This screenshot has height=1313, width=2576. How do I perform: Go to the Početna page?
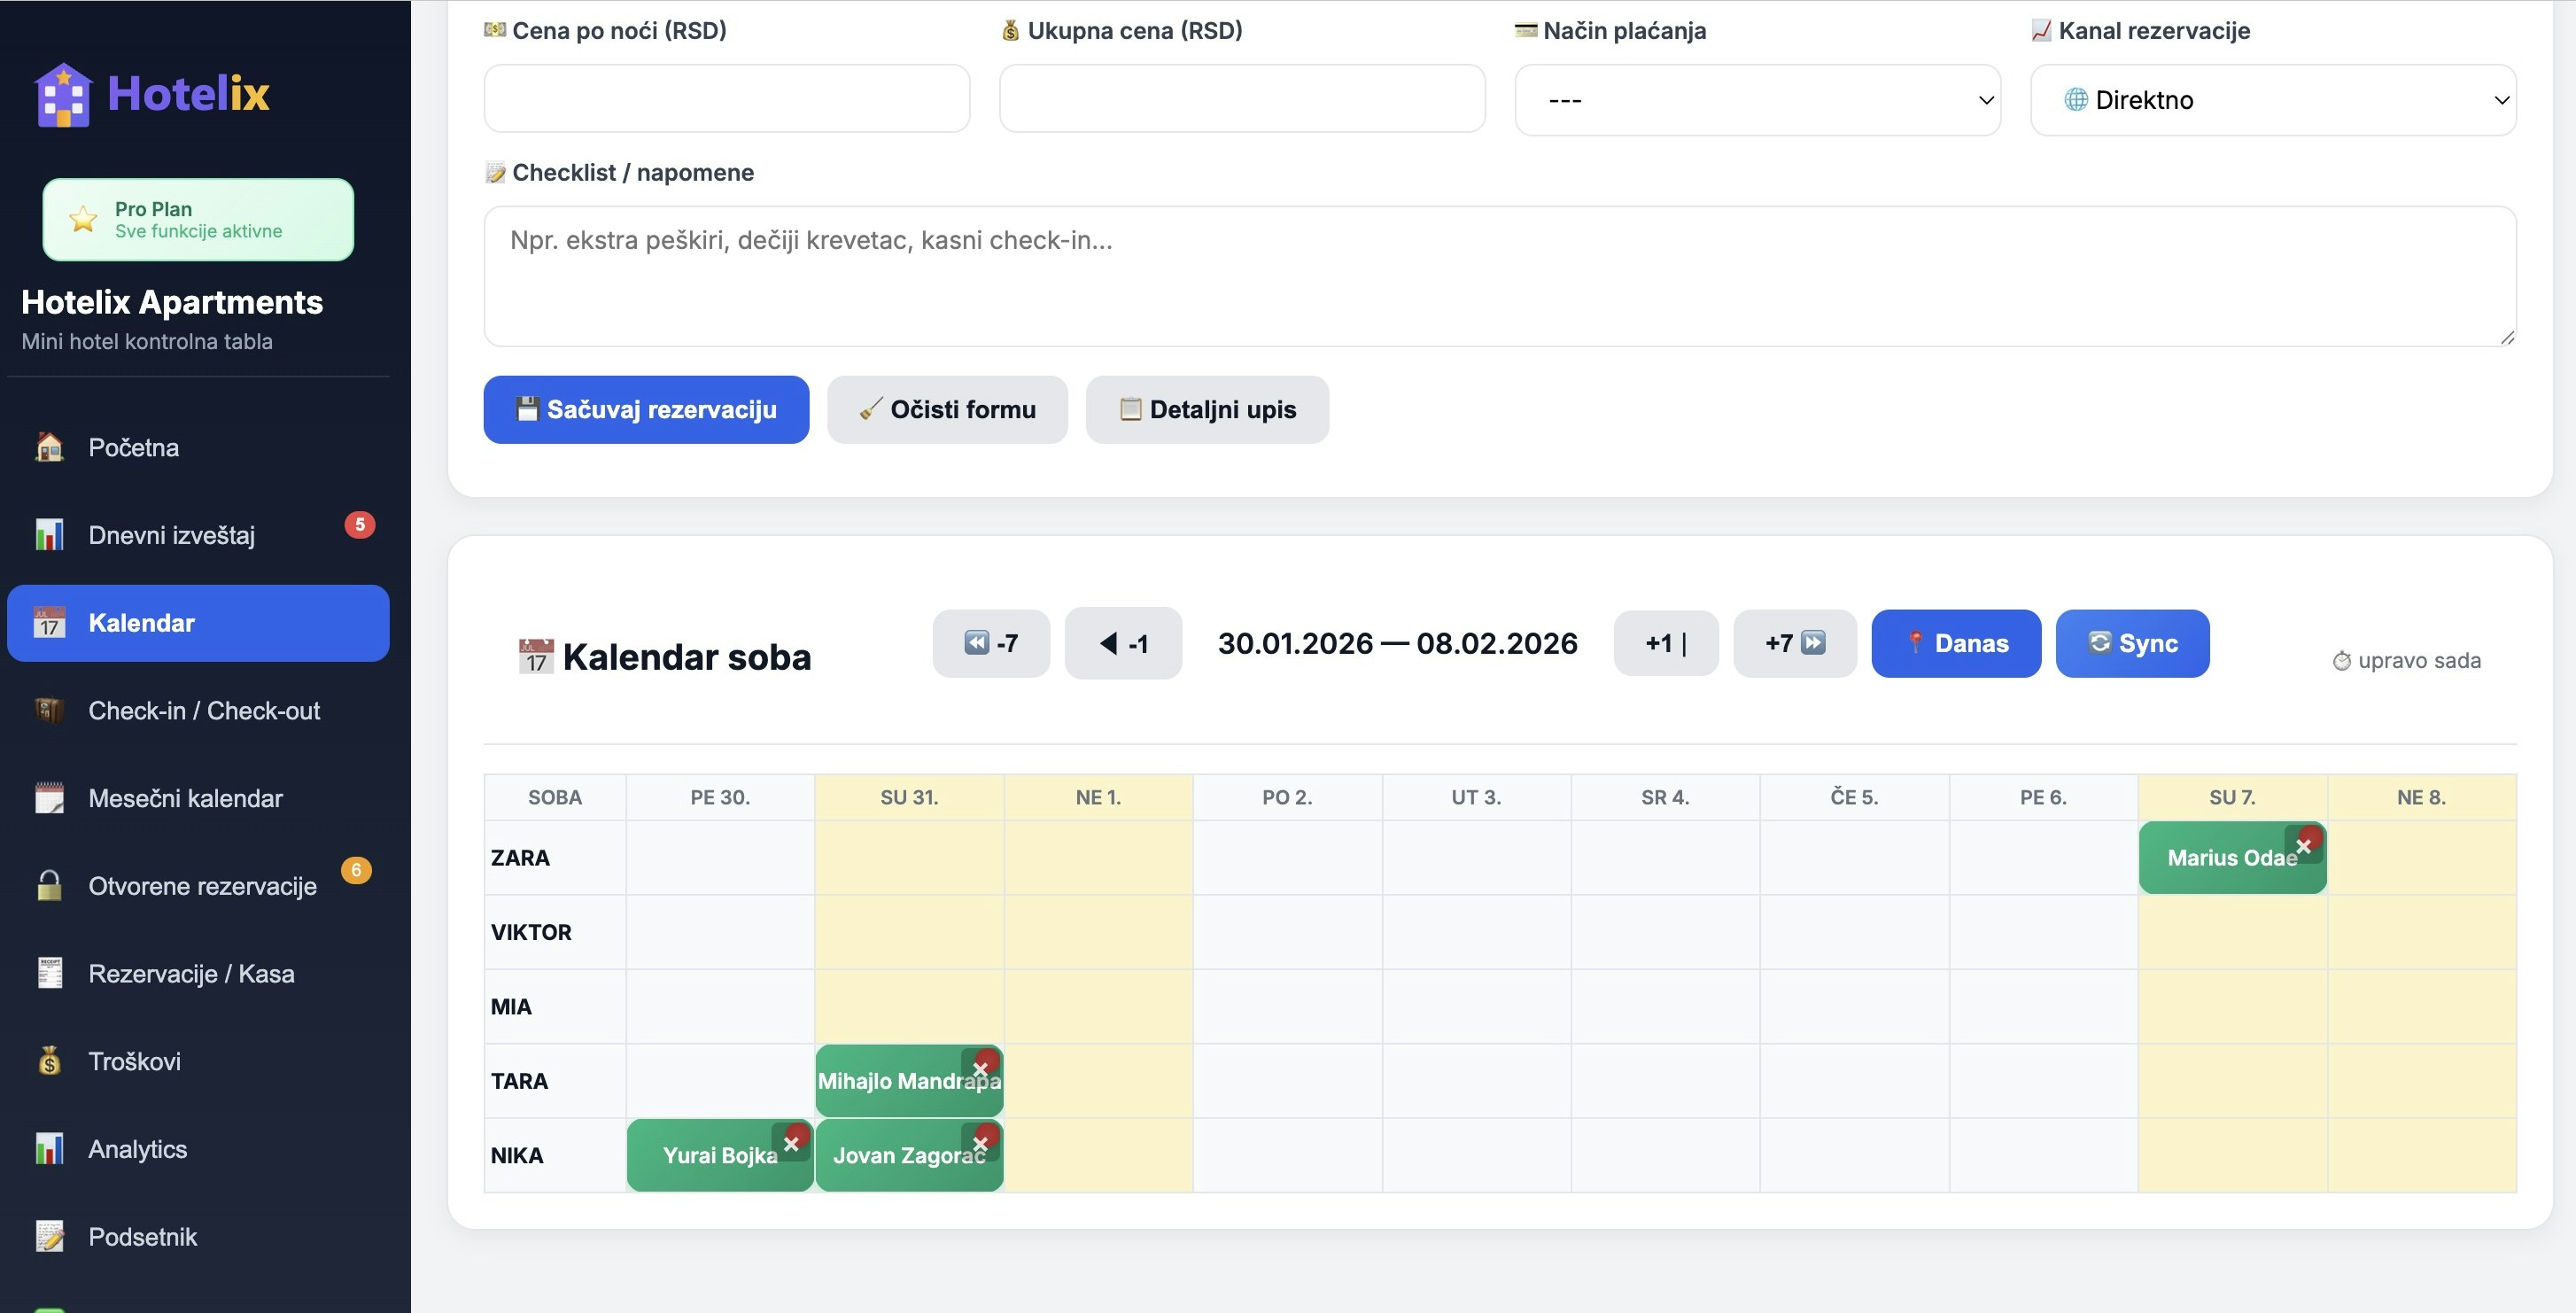[47, 446]
